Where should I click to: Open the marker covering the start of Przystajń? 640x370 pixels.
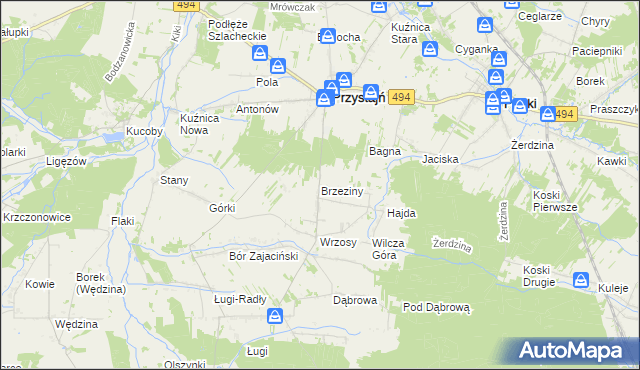pos(324,99)
